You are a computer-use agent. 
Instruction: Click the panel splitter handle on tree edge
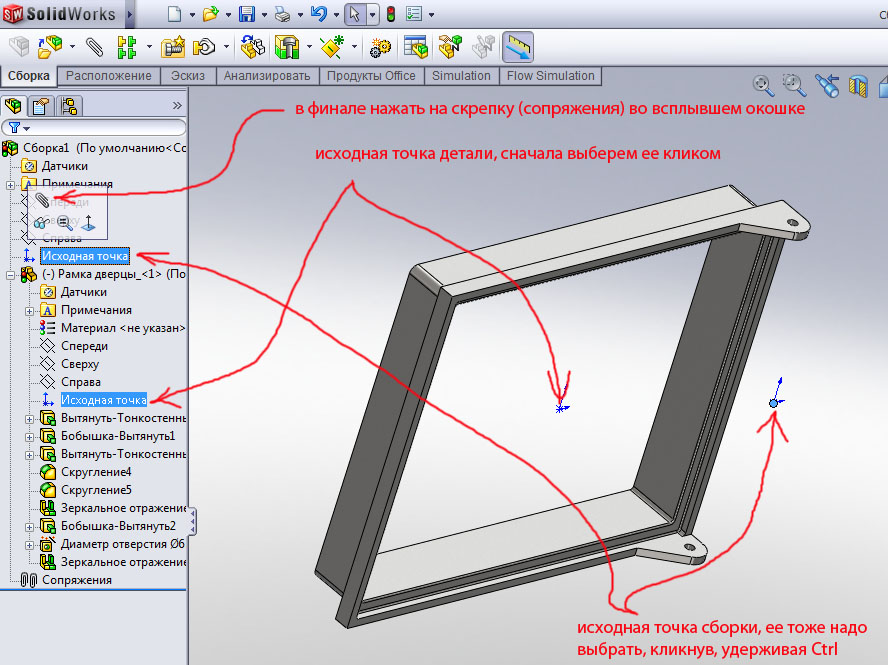pyautogui.click(x=193, y=520)
